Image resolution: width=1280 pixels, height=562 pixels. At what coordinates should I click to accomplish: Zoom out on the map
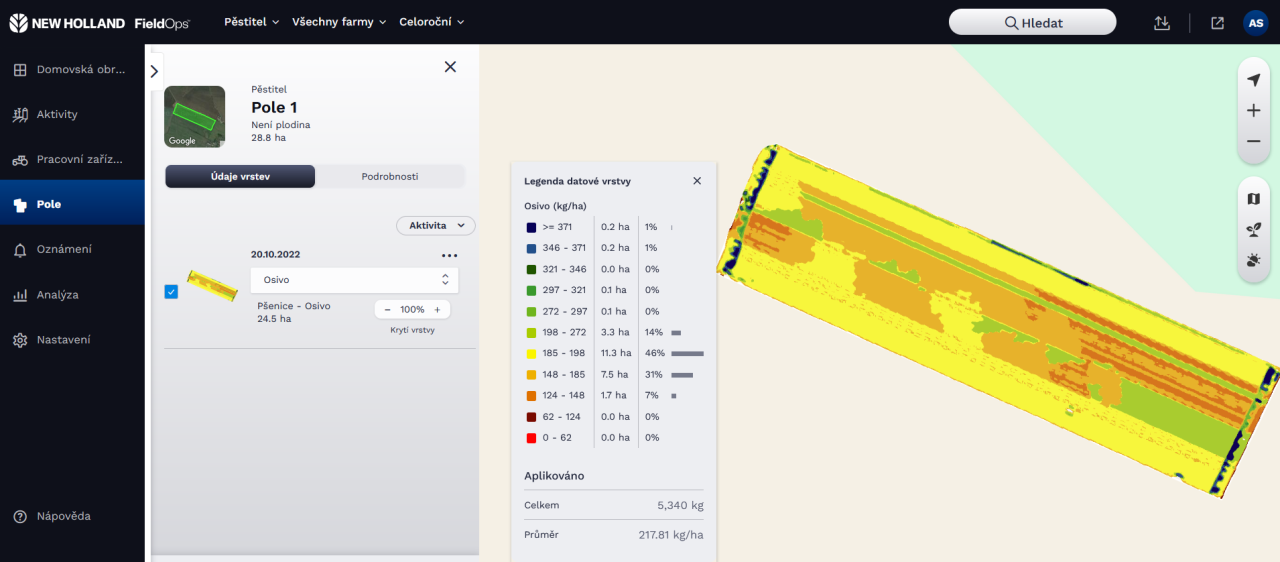(x=1253, y=142)
